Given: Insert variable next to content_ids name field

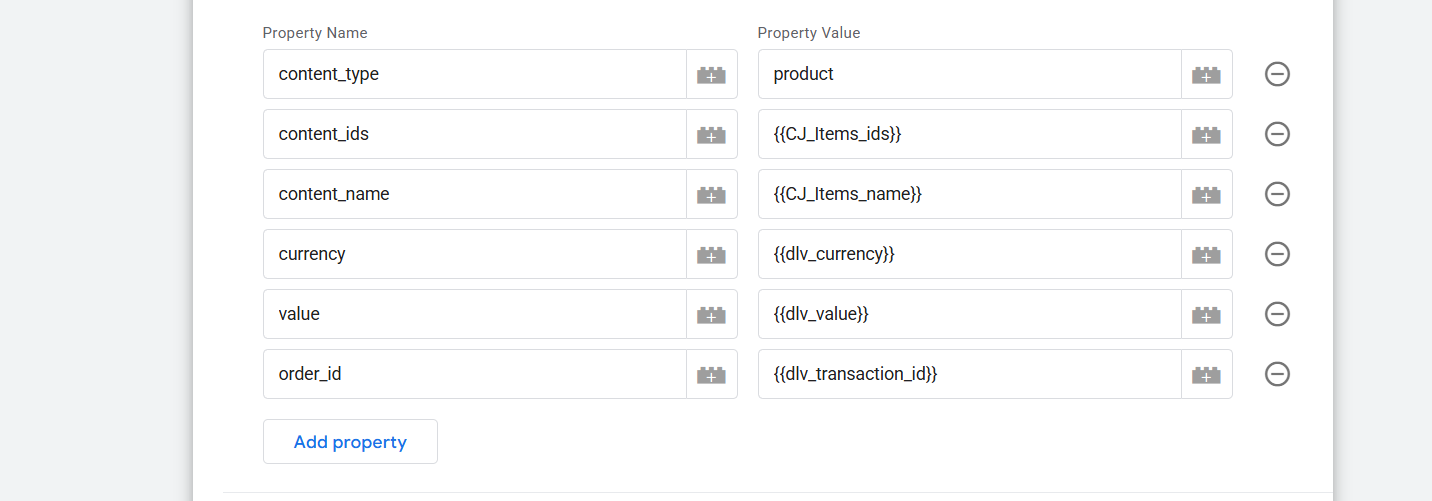Looking at the screenshot, I should [711, 134].
